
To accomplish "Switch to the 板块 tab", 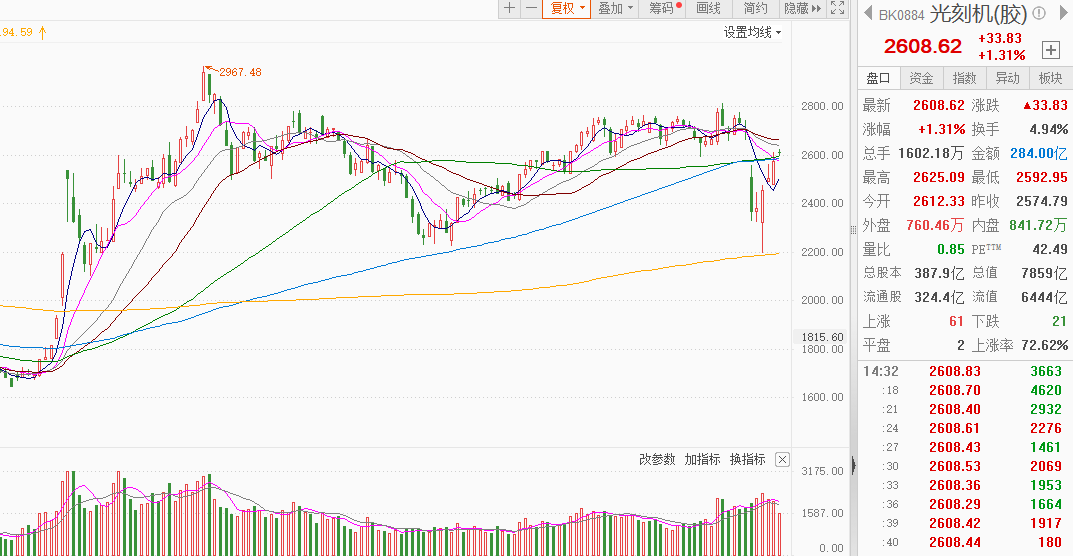I will click(x=1050, y=78).
